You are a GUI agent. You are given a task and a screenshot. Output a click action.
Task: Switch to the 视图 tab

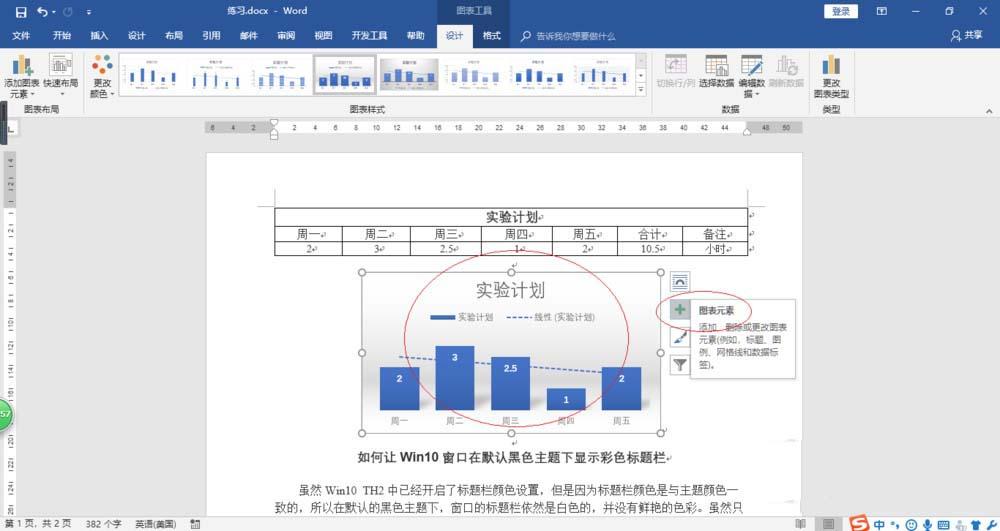coord(323,36)
